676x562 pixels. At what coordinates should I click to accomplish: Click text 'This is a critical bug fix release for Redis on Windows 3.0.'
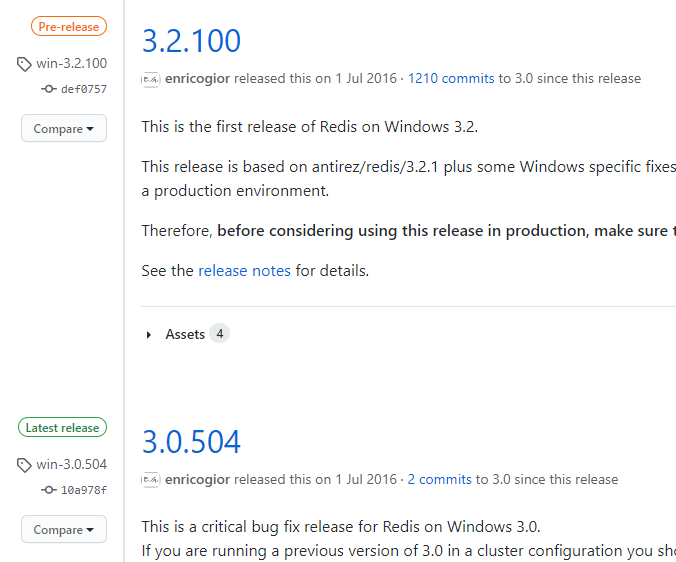(x=341, y=527)
